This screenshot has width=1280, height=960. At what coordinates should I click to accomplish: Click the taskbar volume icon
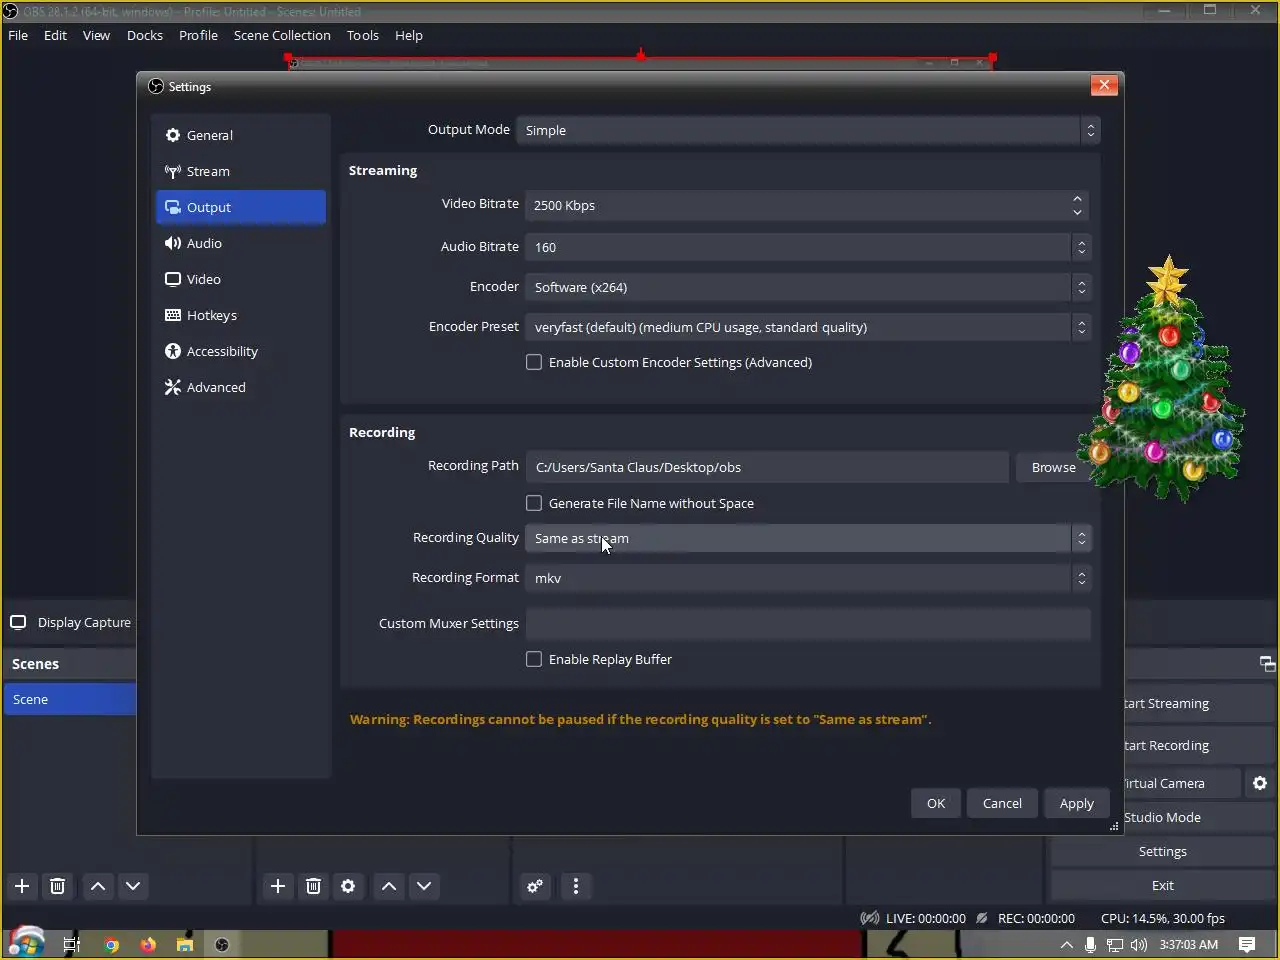pyautogui.click(x=1139, y=944)
